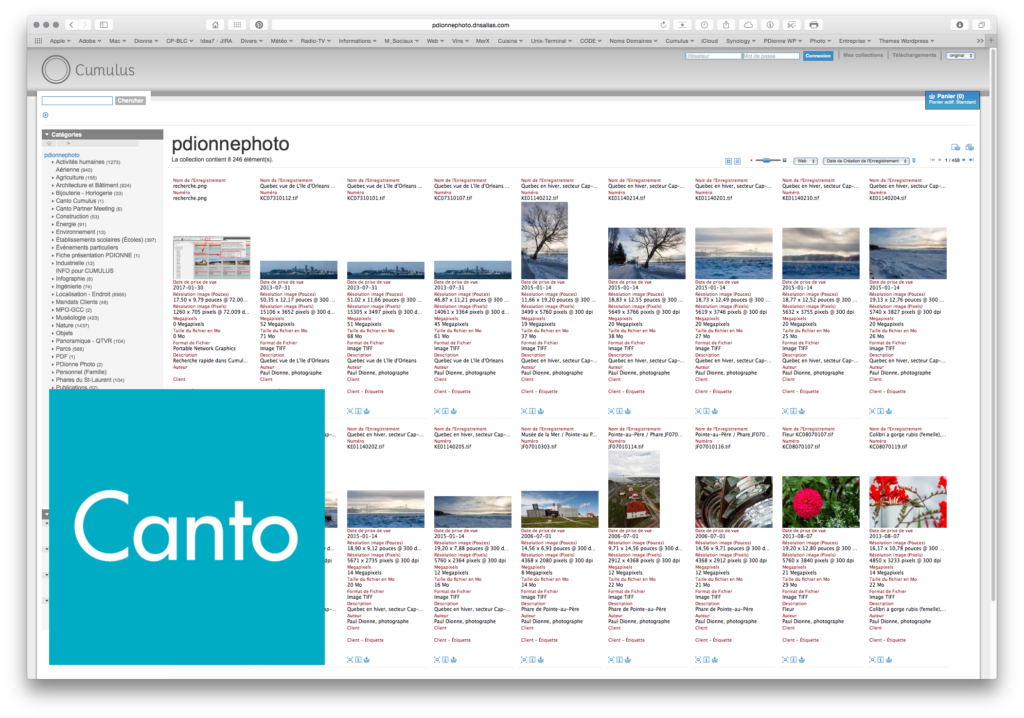The image size is (1024, 718).
Task: Click Safari's address bar showing pdionnephoto.dnsalias.com
Action: [470, 25]
